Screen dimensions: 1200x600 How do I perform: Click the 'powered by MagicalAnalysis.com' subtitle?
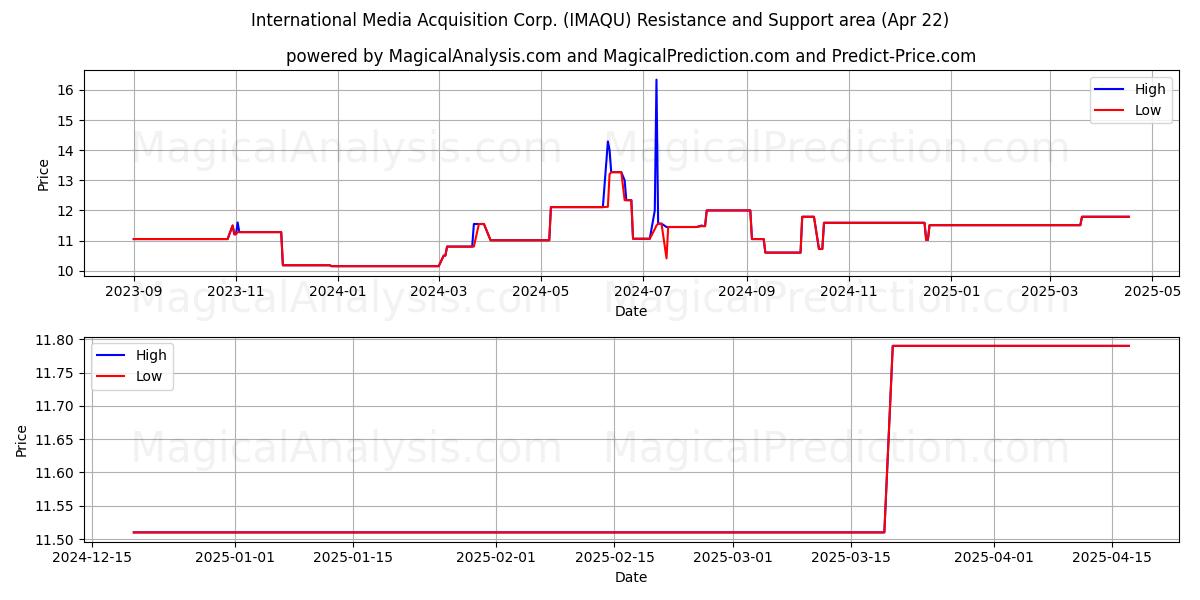[631, 56]
